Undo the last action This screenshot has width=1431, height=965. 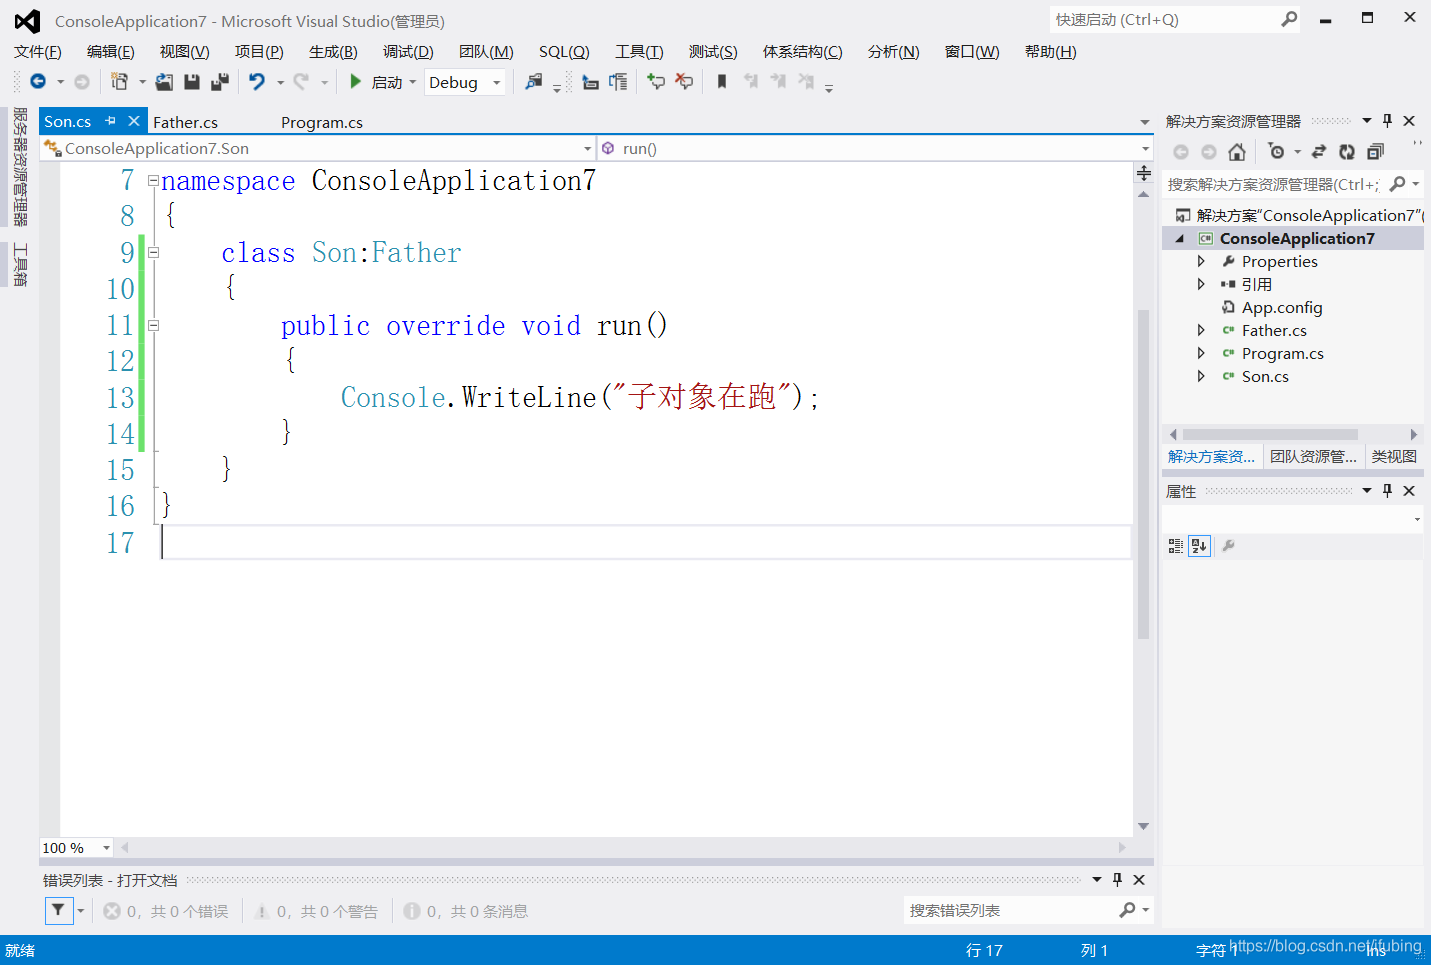coord(257,82)
